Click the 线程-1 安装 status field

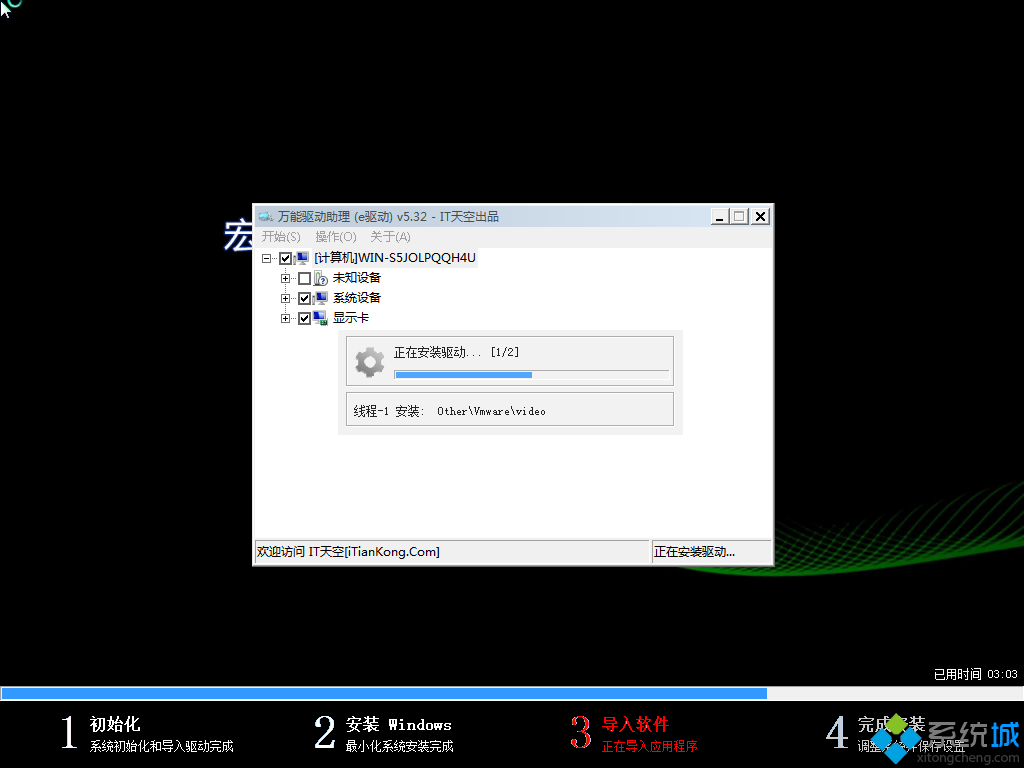(x=510, y=409)
